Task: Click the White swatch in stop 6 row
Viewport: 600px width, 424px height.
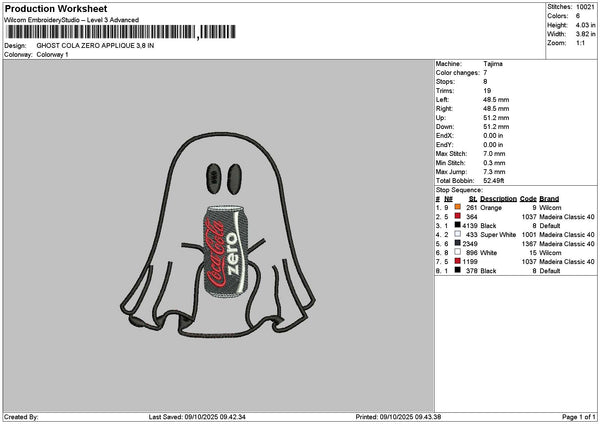Action: coord(457,252)
